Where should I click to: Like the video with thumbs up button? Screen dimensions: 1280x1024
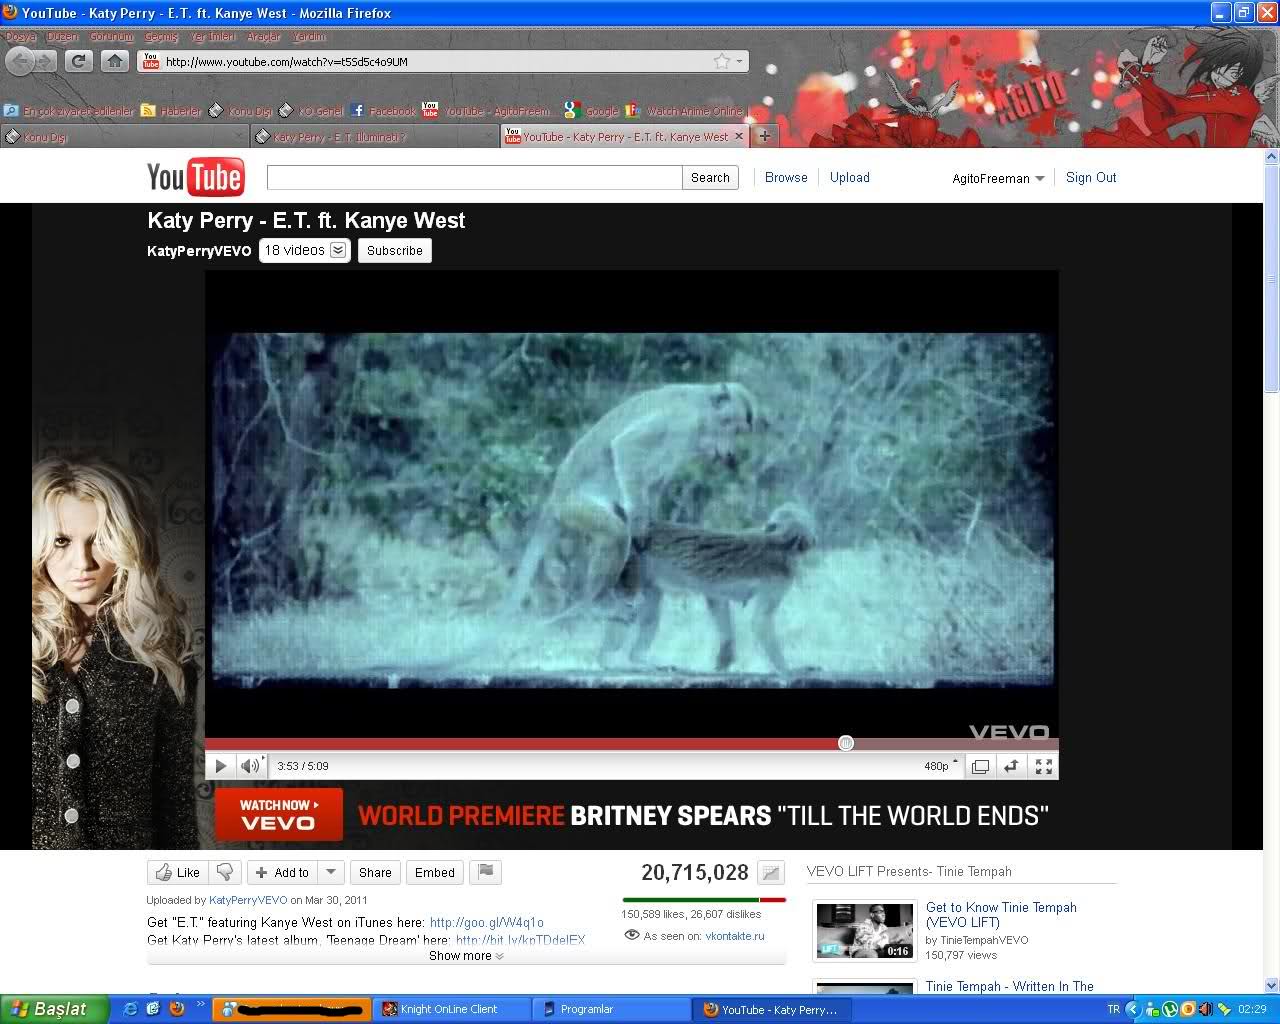176,872
